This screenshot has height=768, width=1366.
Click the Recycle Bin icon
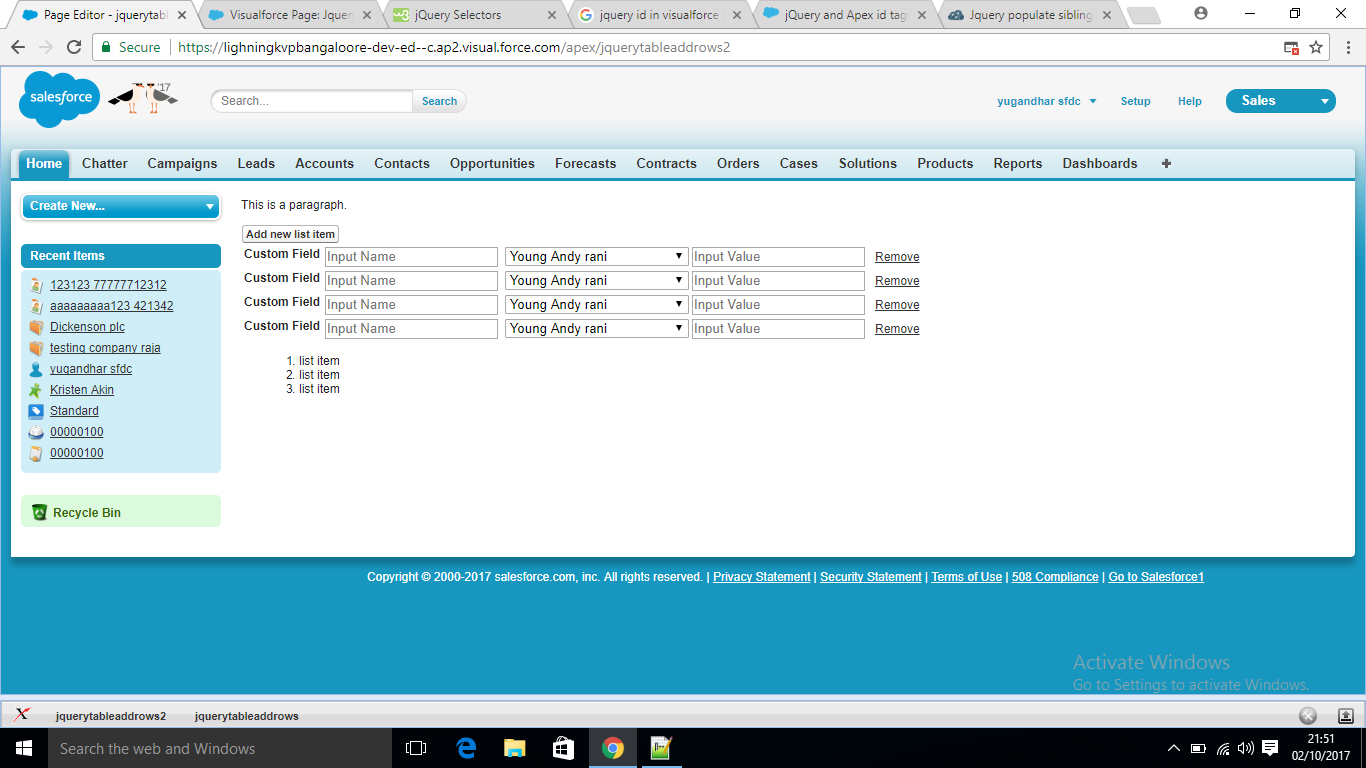(x=39, y=512)
